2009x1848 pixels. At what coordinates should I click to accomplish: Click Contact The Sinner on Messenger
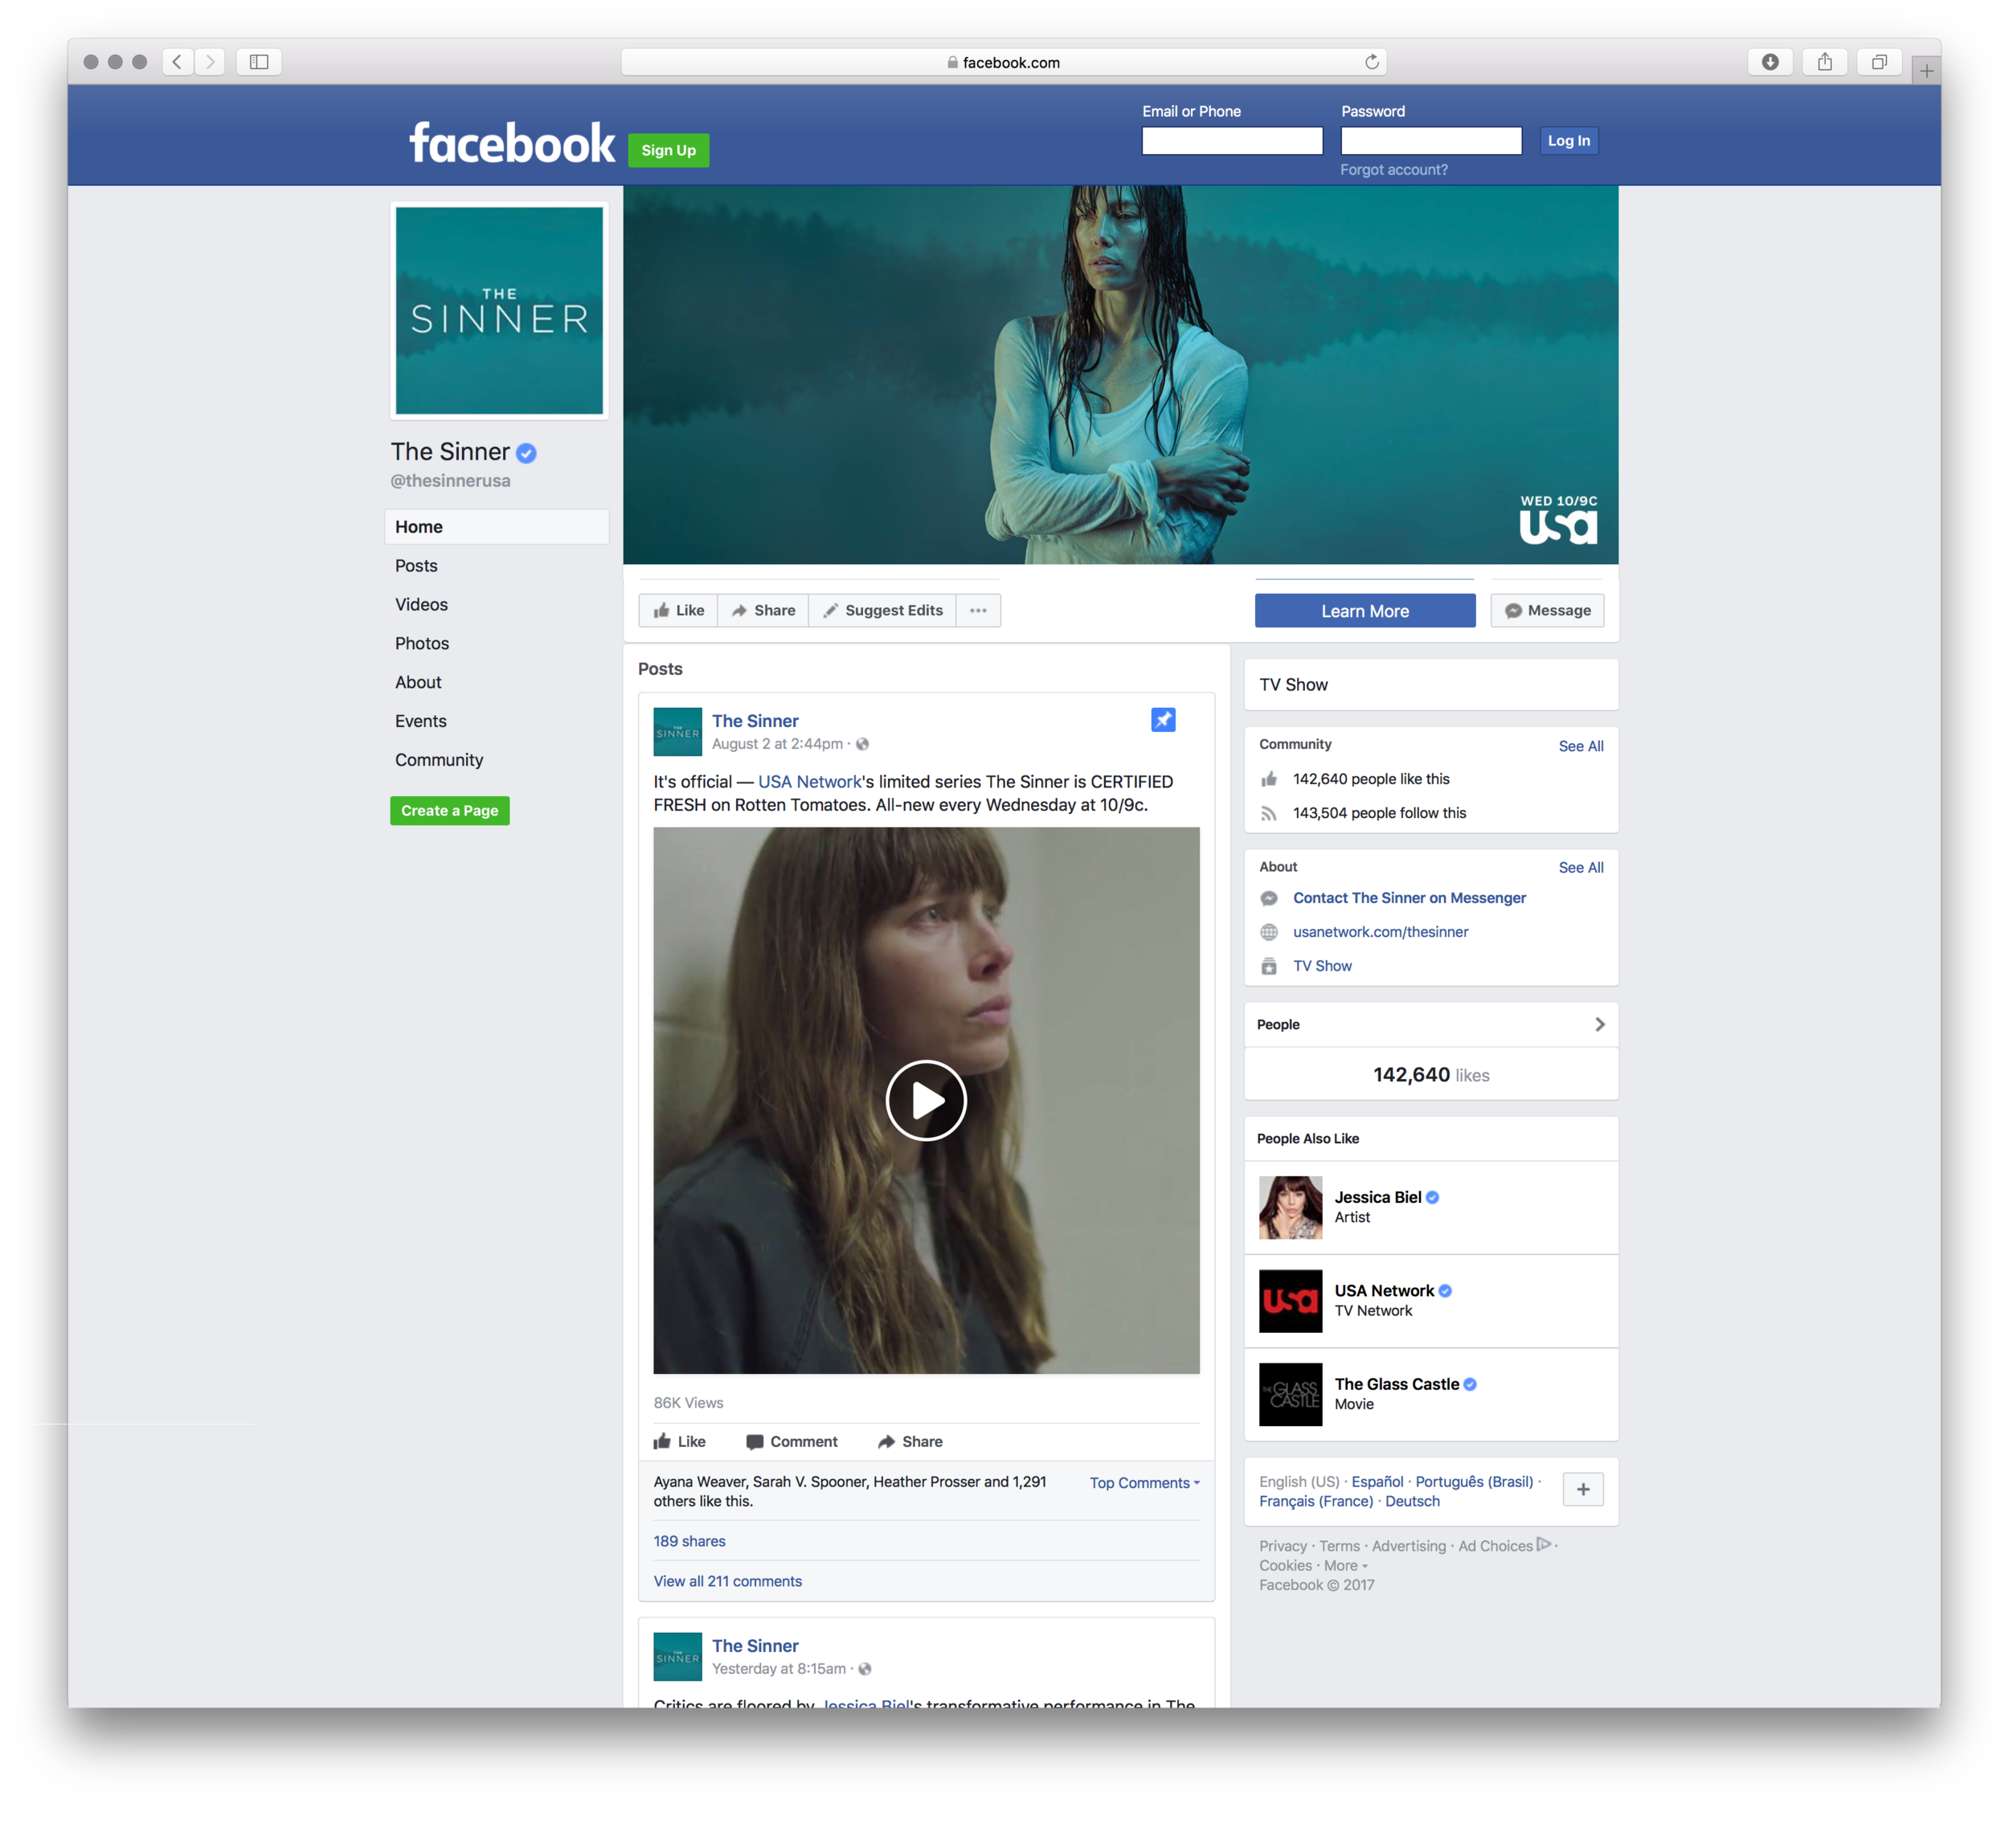(x=1409, y=898)
